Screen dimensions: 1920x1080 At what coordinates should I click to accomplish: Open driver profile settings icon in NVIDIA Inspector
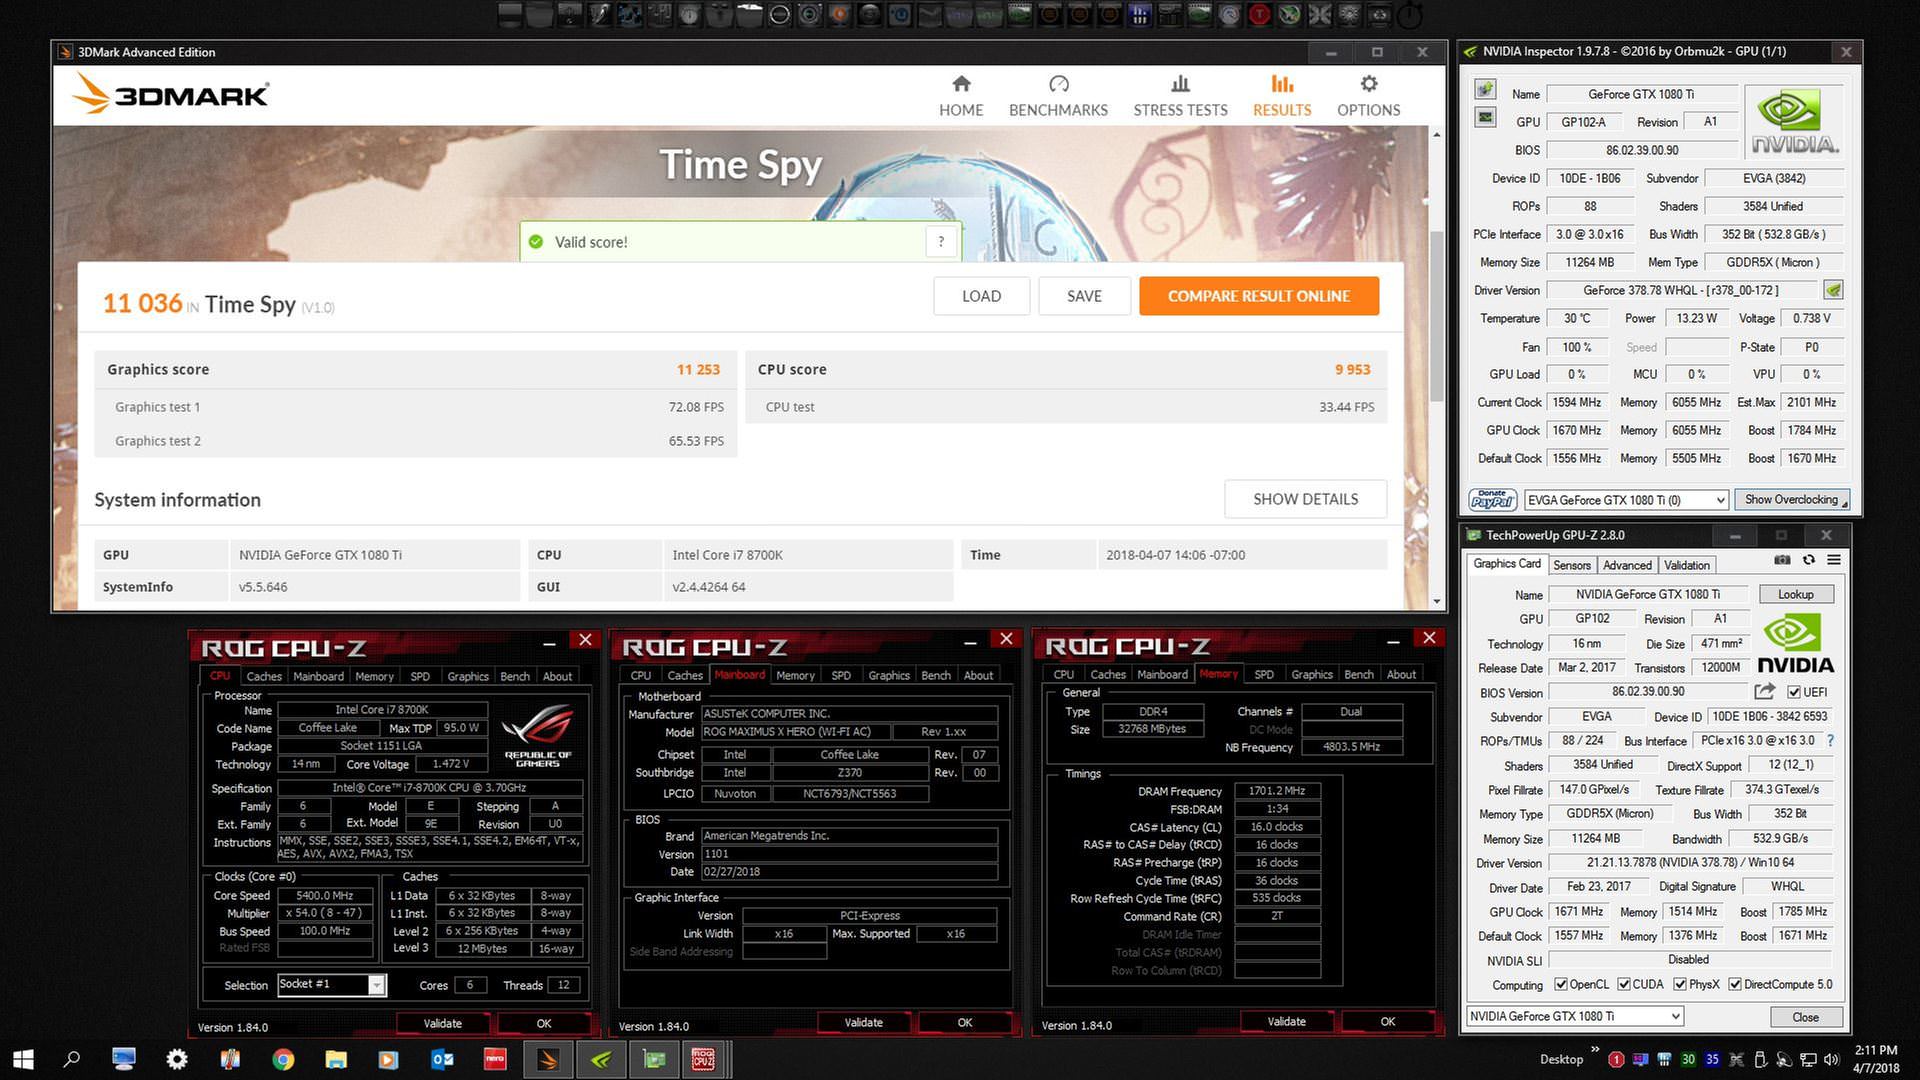pyautogui.click(x=1833, y=290)
